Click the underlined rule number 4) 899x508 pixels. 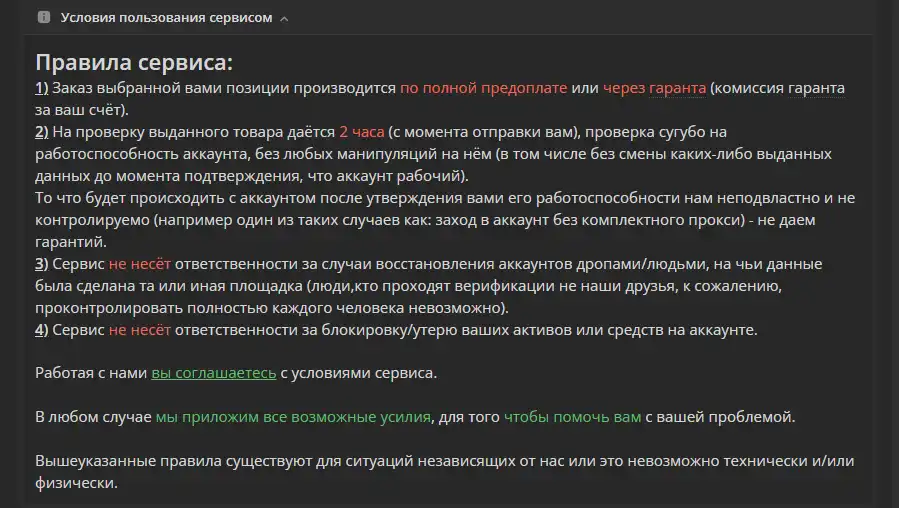(x=42, y=330)
